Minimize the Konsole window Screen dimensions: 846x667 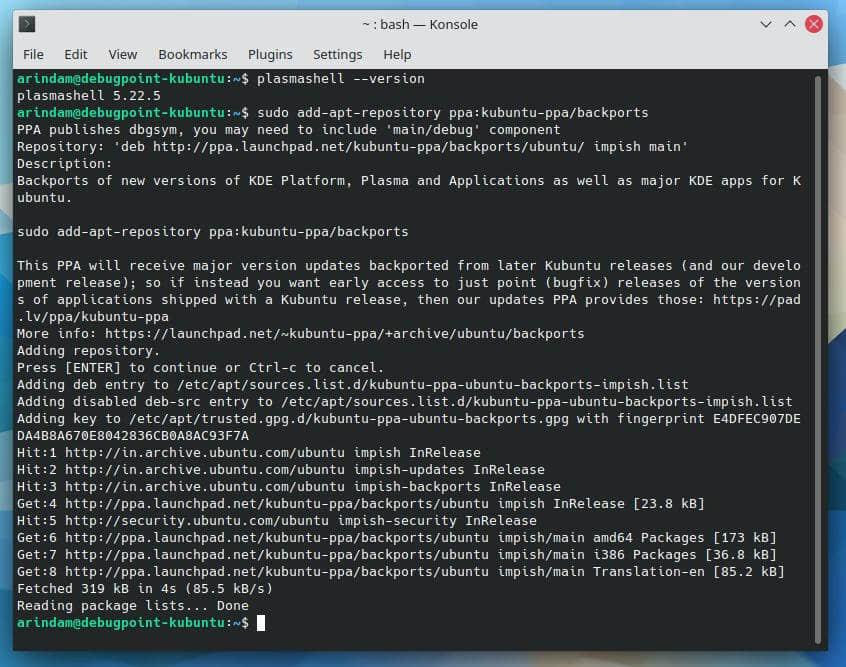coord(766,24)
